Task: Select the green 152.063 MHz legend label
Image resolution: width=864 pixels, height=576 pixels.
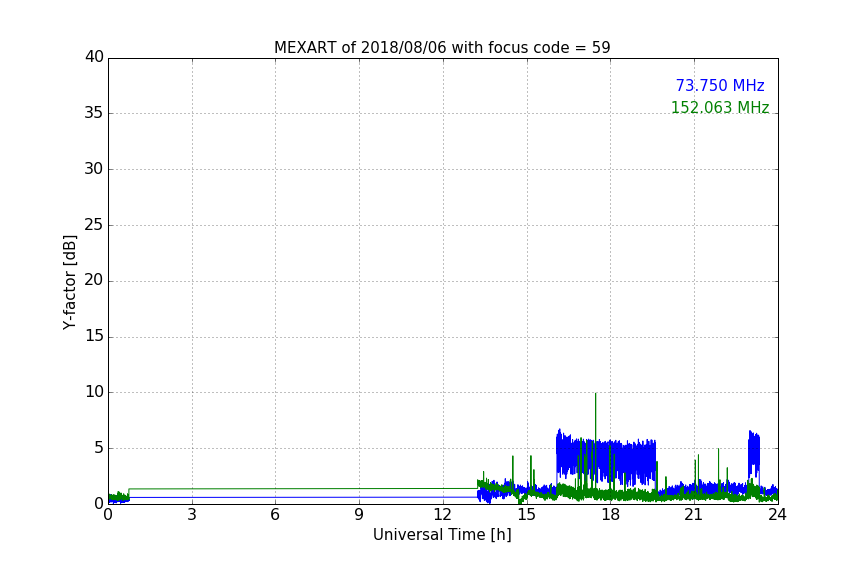Action: 720,107
